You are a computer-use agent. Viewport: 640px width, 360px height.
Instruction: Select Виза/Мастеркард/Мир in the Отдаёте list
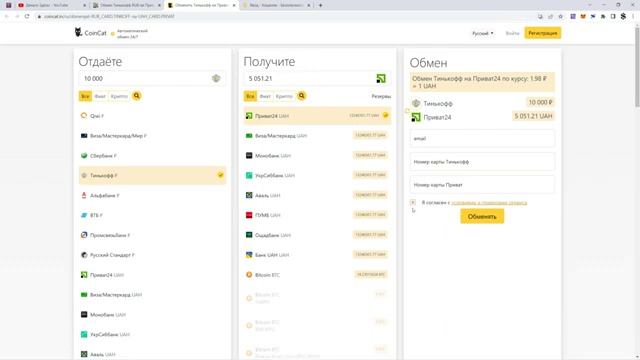point(152,136)
